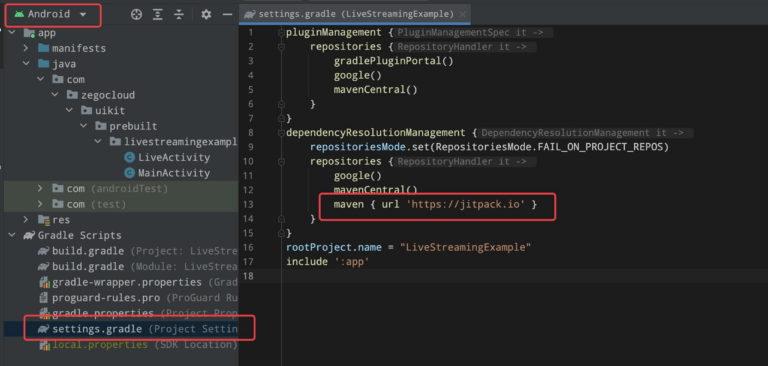Click the MainActivity class icon
Image resolution: width=768 pixels, height=366 pixels.
(x=130, y=173)
